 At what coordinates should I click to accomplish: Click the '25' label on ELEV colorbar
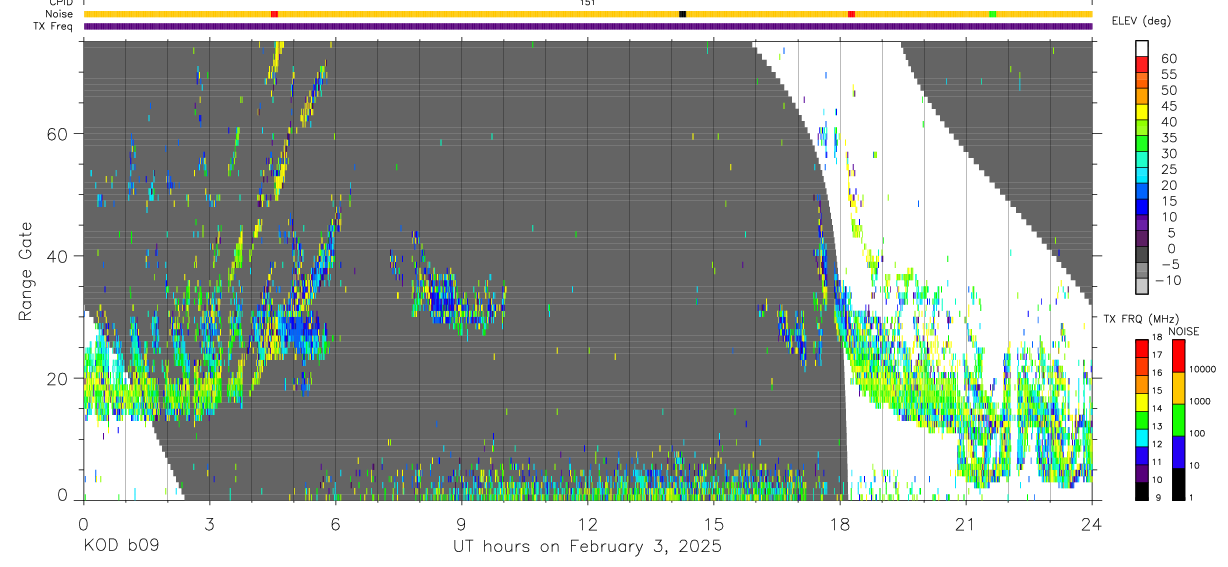point(1170,170)
